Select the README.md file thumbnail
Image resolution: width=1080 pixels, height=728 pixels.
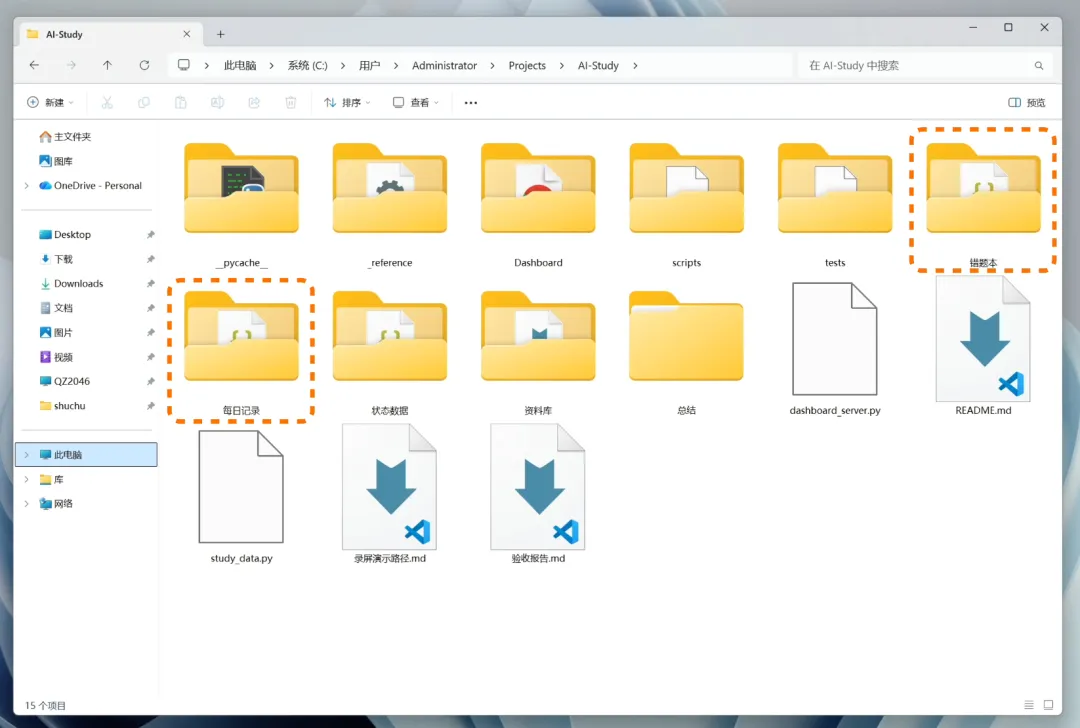click(x=984, y=338)
